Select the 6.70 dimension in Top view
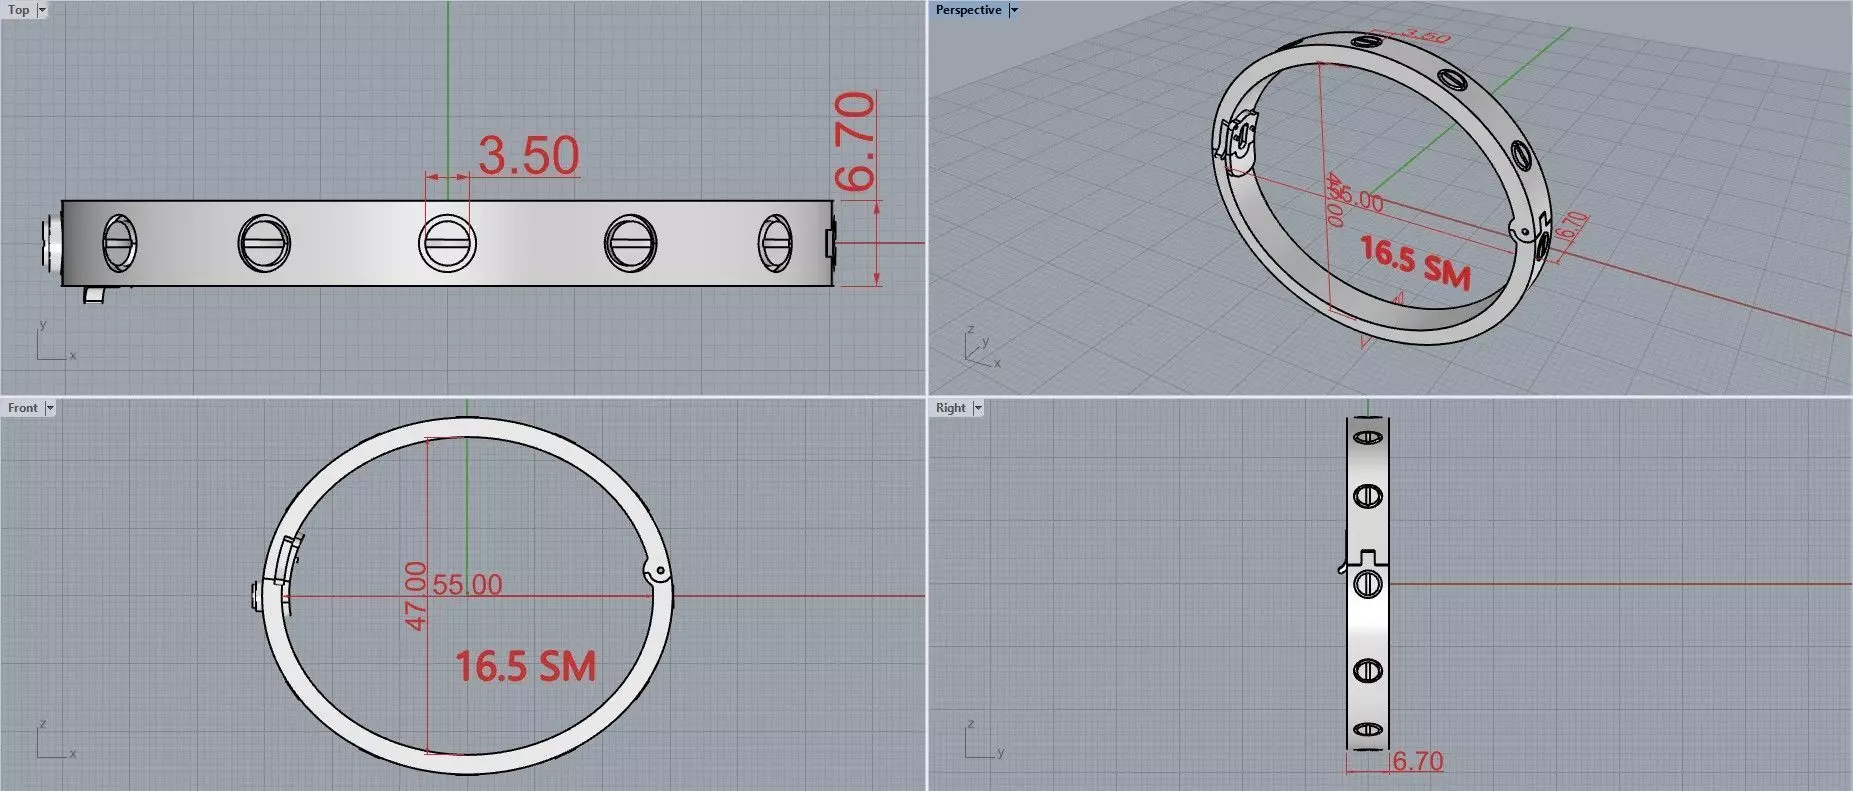 click(x=855, y=141)
